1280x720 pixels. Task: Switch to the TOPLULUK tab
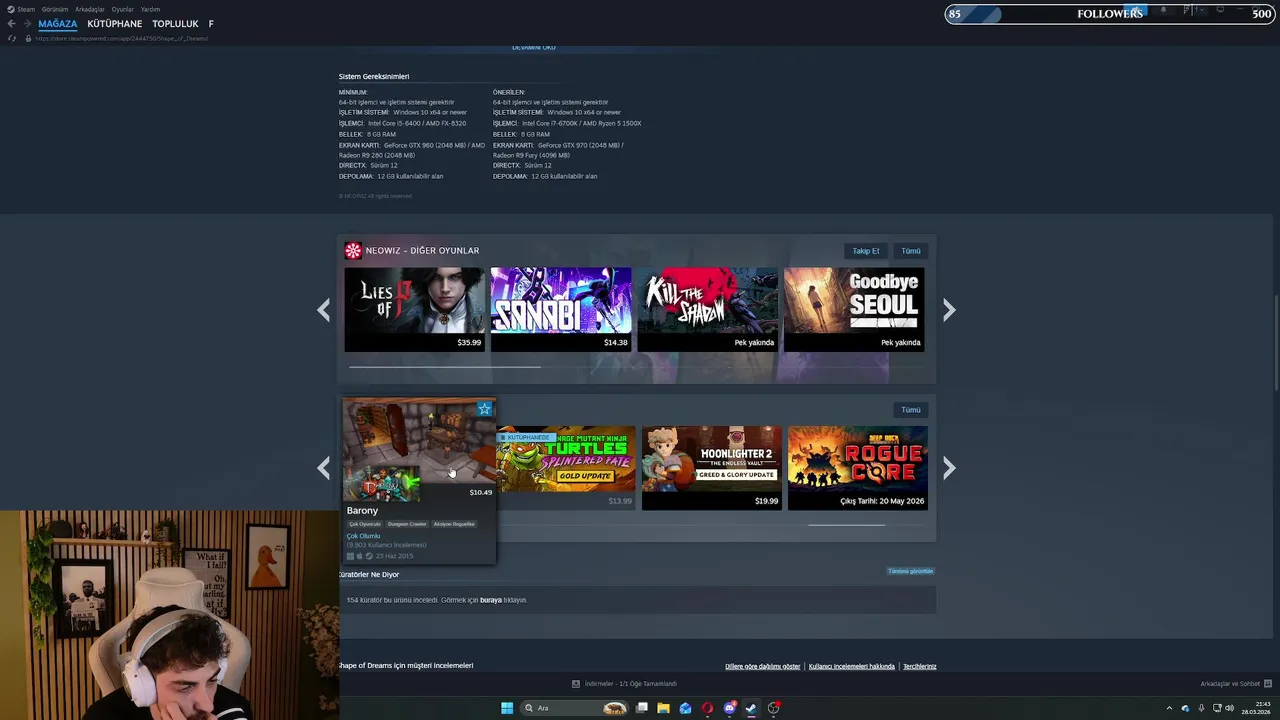pyautogui.click(x=175, y=24)
